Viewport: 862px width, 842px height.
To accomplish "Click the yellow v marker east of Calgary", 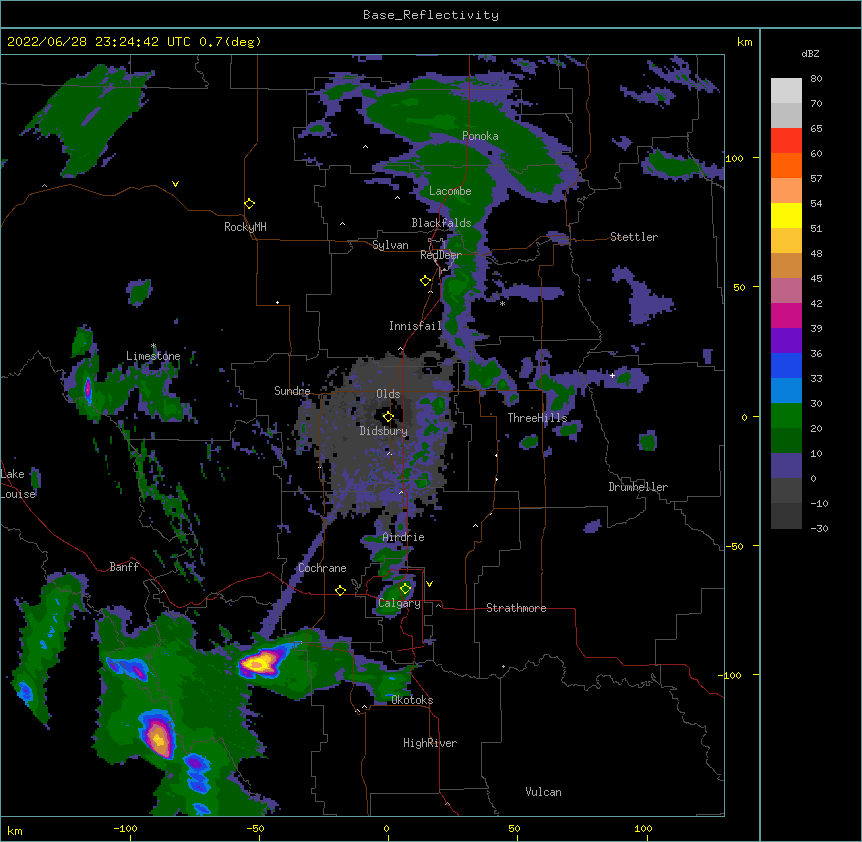I will [x=429, y=584].
